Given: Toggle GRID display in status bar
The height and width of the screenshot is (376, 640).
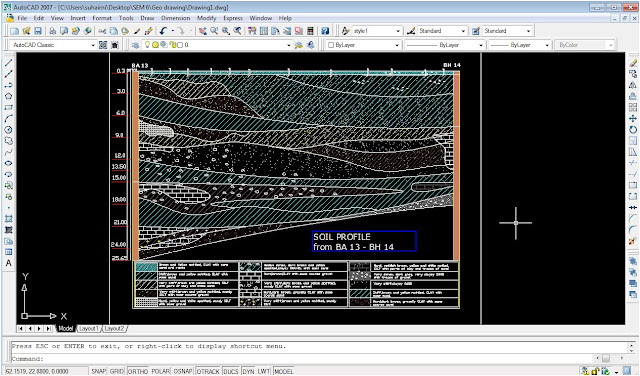Looking at the screenshot, I should pos(117,371).
